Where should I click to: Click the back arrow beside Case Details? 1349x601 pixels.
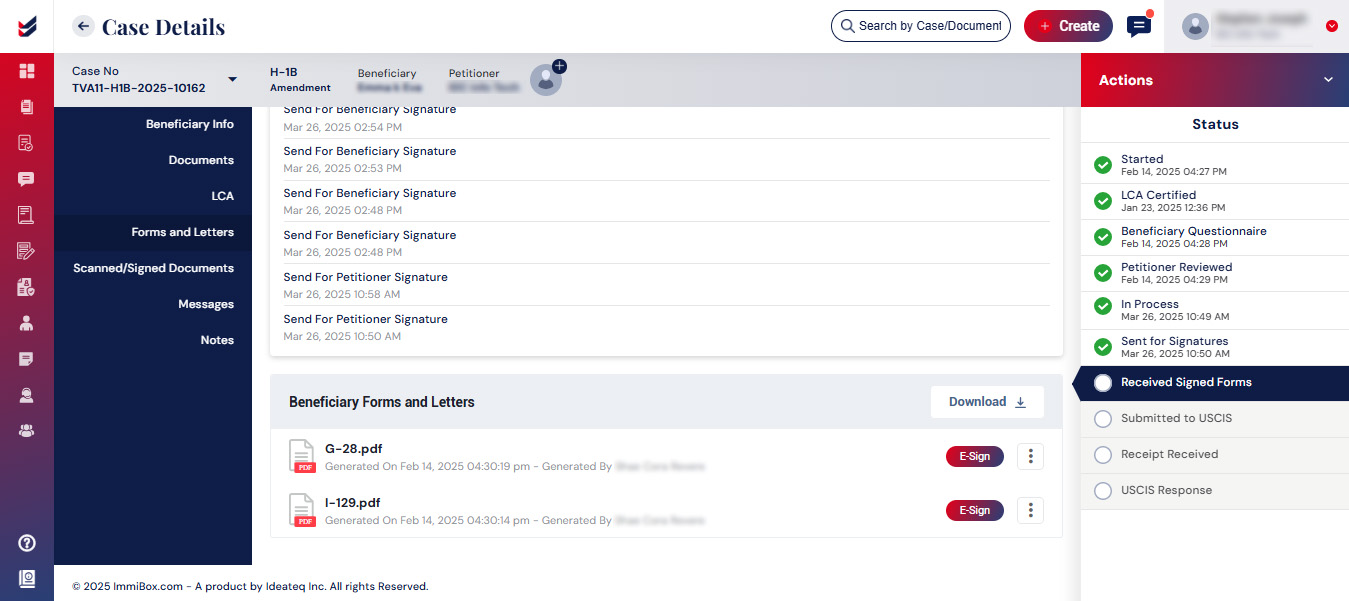pyautogui.click(x=84, y=26)
